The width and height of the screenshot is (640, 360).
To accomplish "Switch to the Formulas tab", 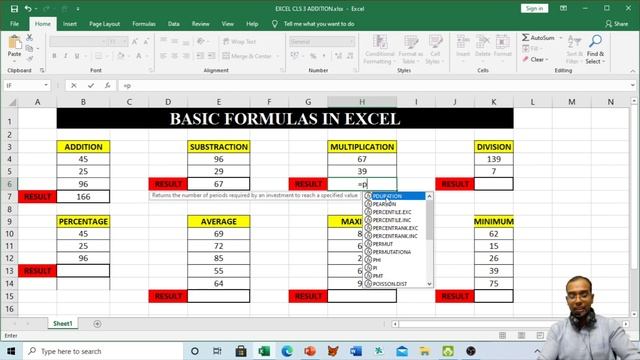I will (x=144, y=24).
